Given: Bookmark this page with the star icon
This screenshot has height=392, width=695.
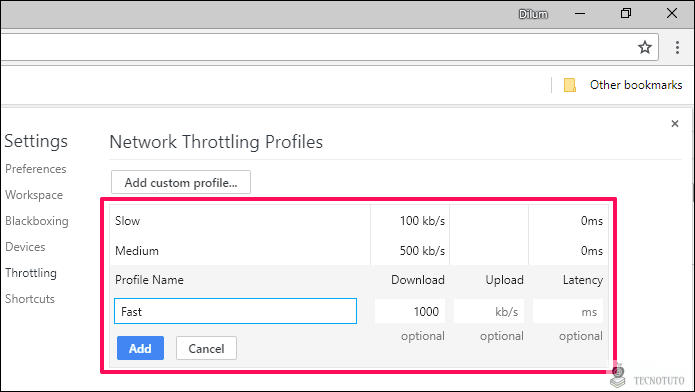Looking at the screenshot, I should coord(644,47).
